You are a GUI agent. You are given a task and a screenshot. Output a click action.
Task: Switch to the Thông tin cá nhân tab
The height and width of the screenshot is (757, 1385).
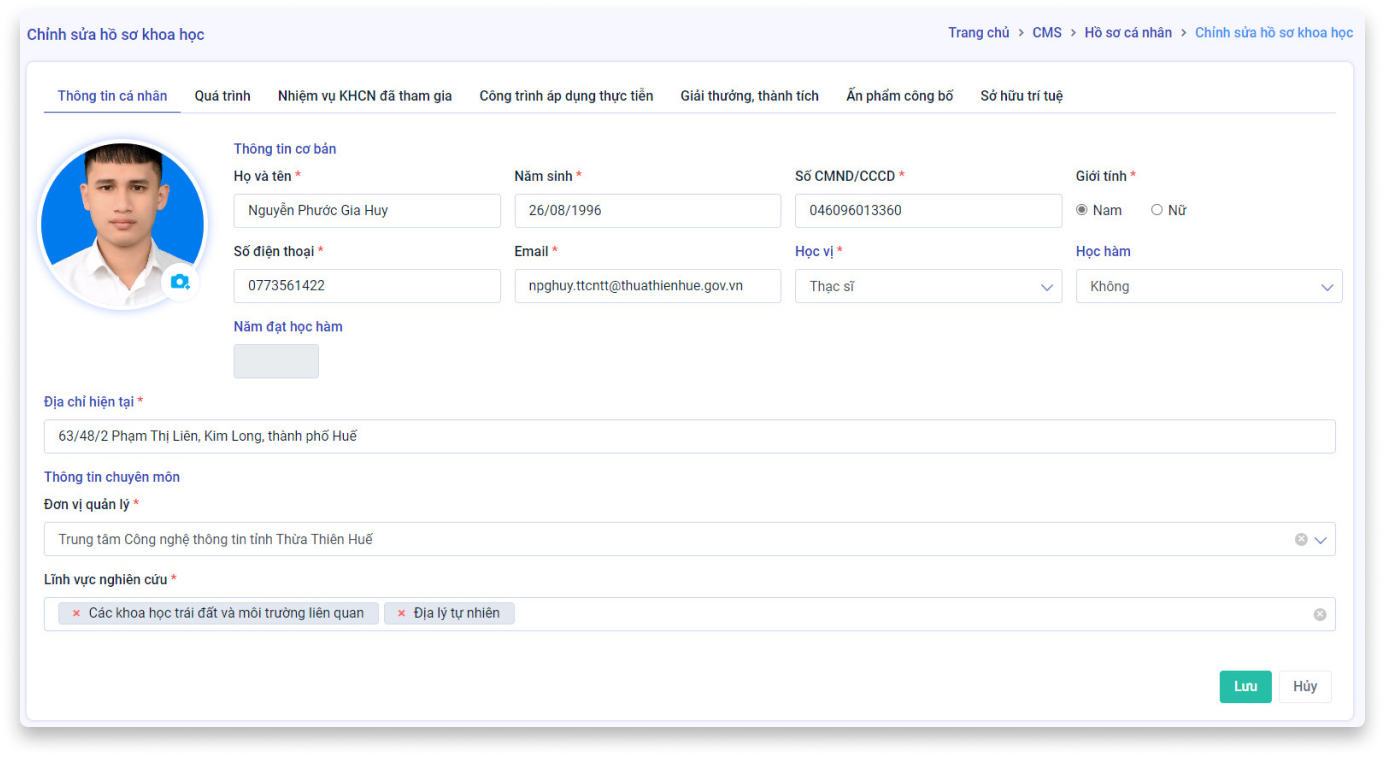pyautogui.click(x=112, y=96)
